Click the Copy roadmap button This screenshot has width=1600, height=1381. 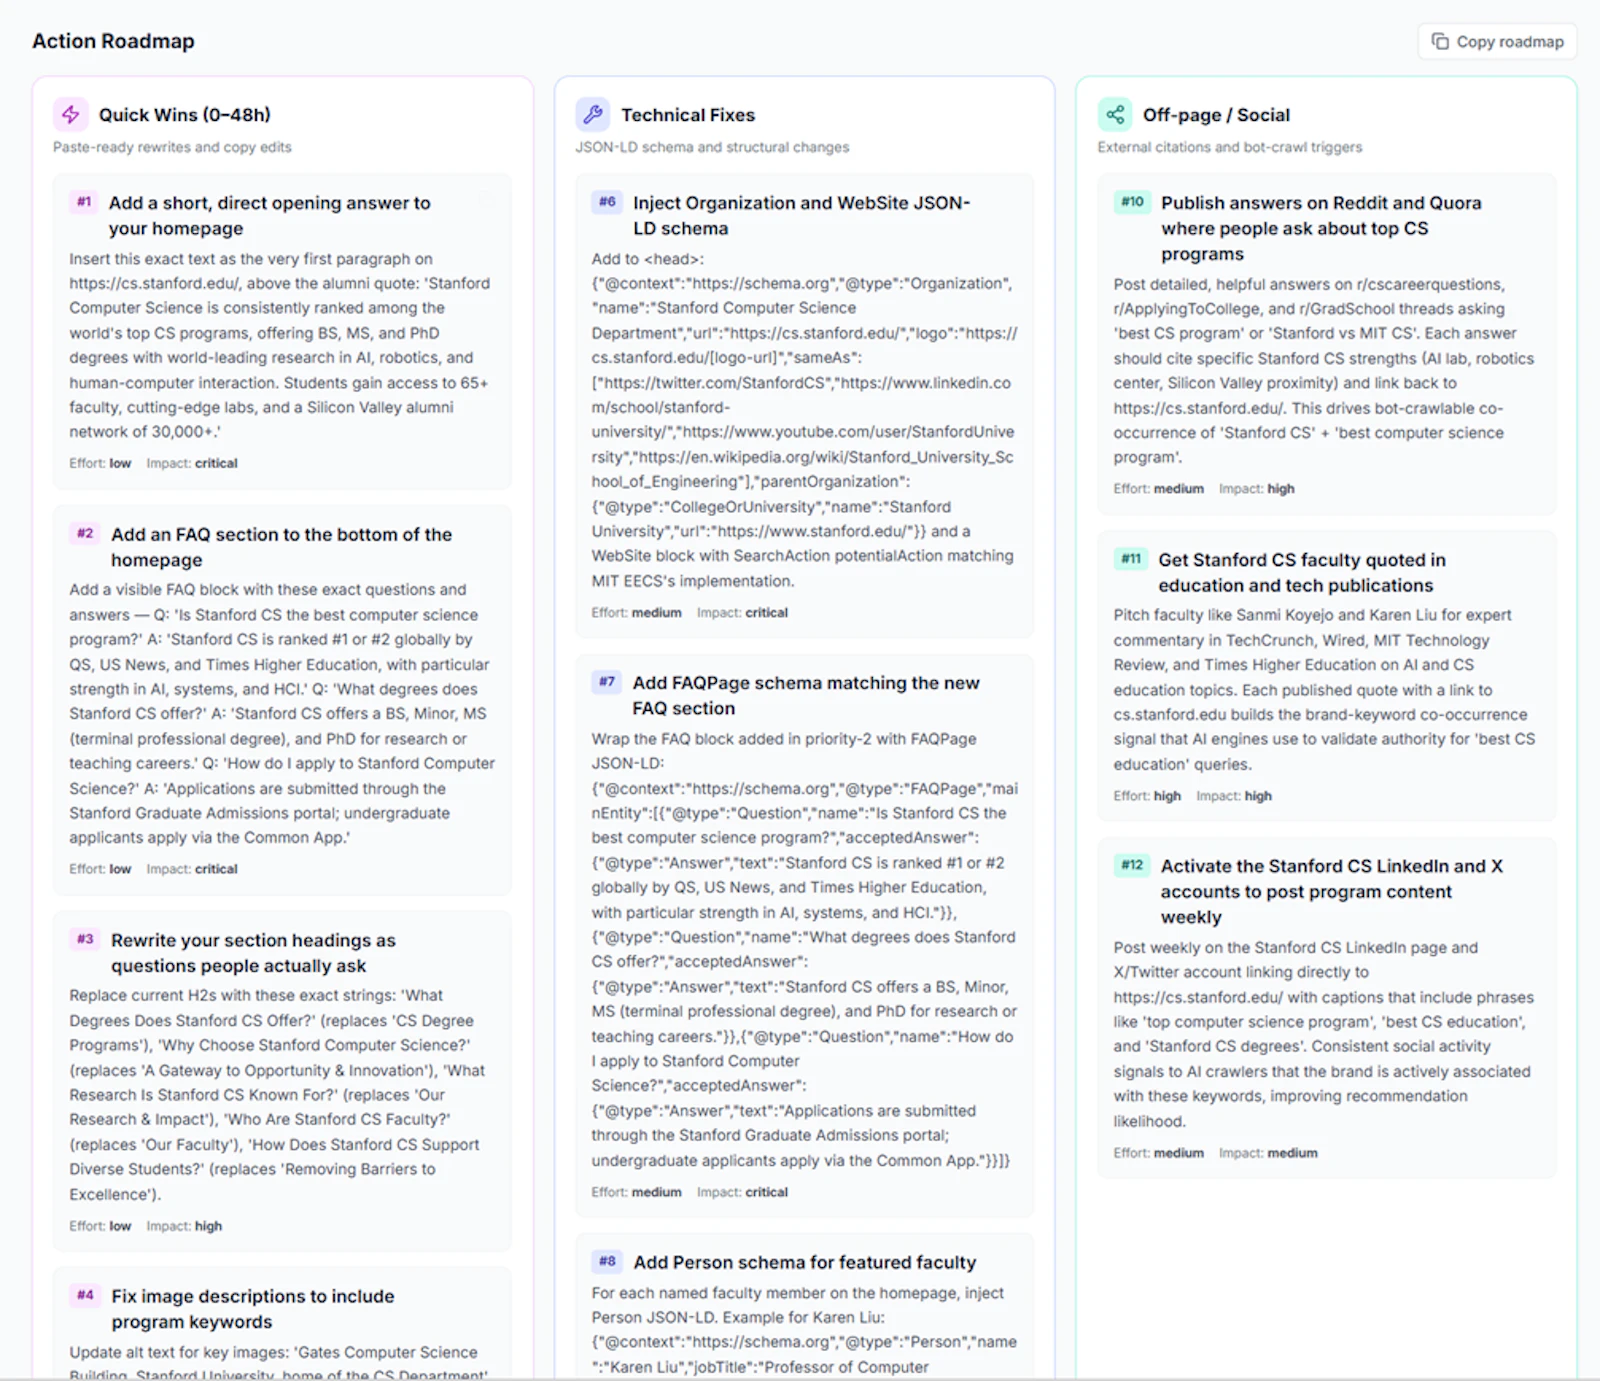[1497, 42]
